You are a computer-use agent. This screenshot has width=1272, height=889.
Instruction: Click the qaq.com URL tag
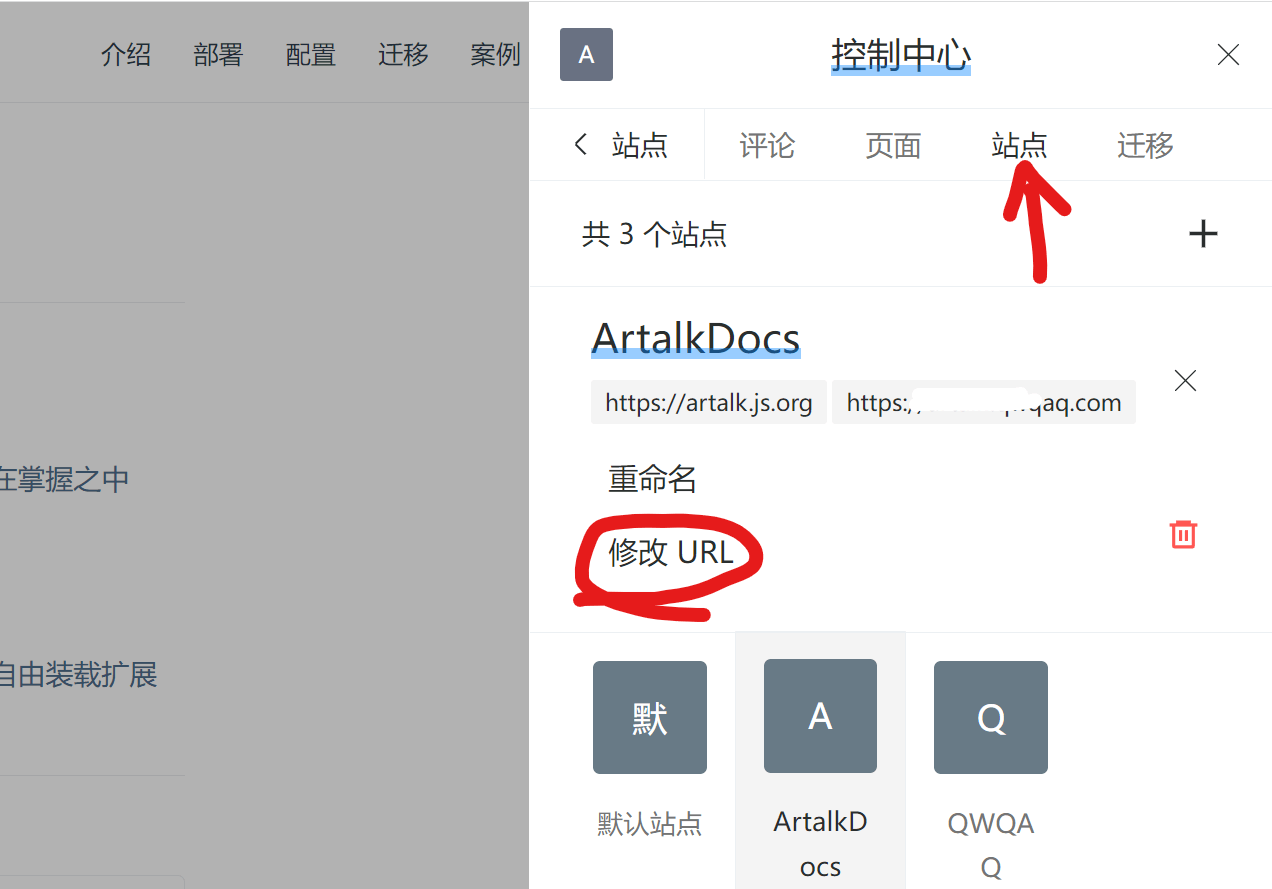click(x=983, y=403)
